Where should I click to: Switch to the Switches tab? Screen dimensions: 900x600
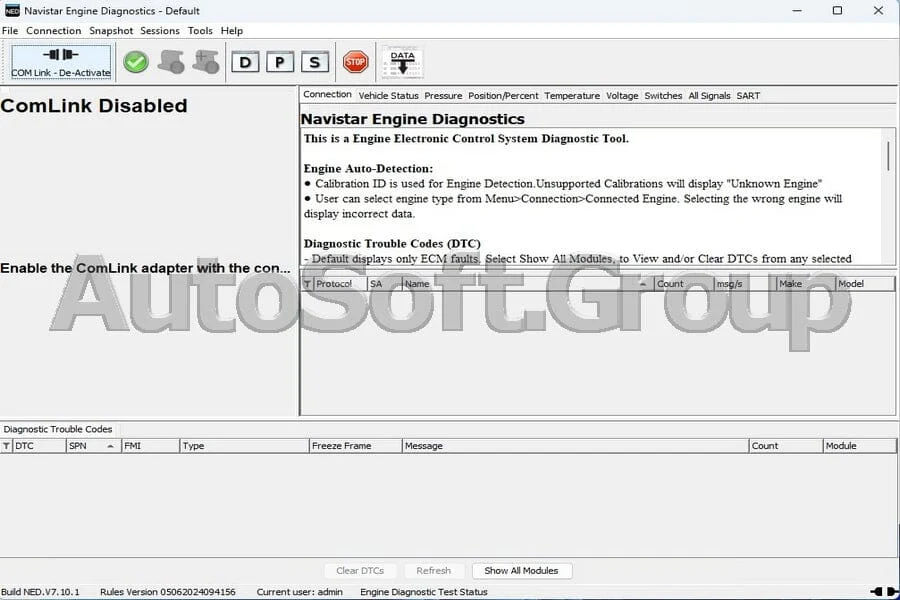coord(663,96)
